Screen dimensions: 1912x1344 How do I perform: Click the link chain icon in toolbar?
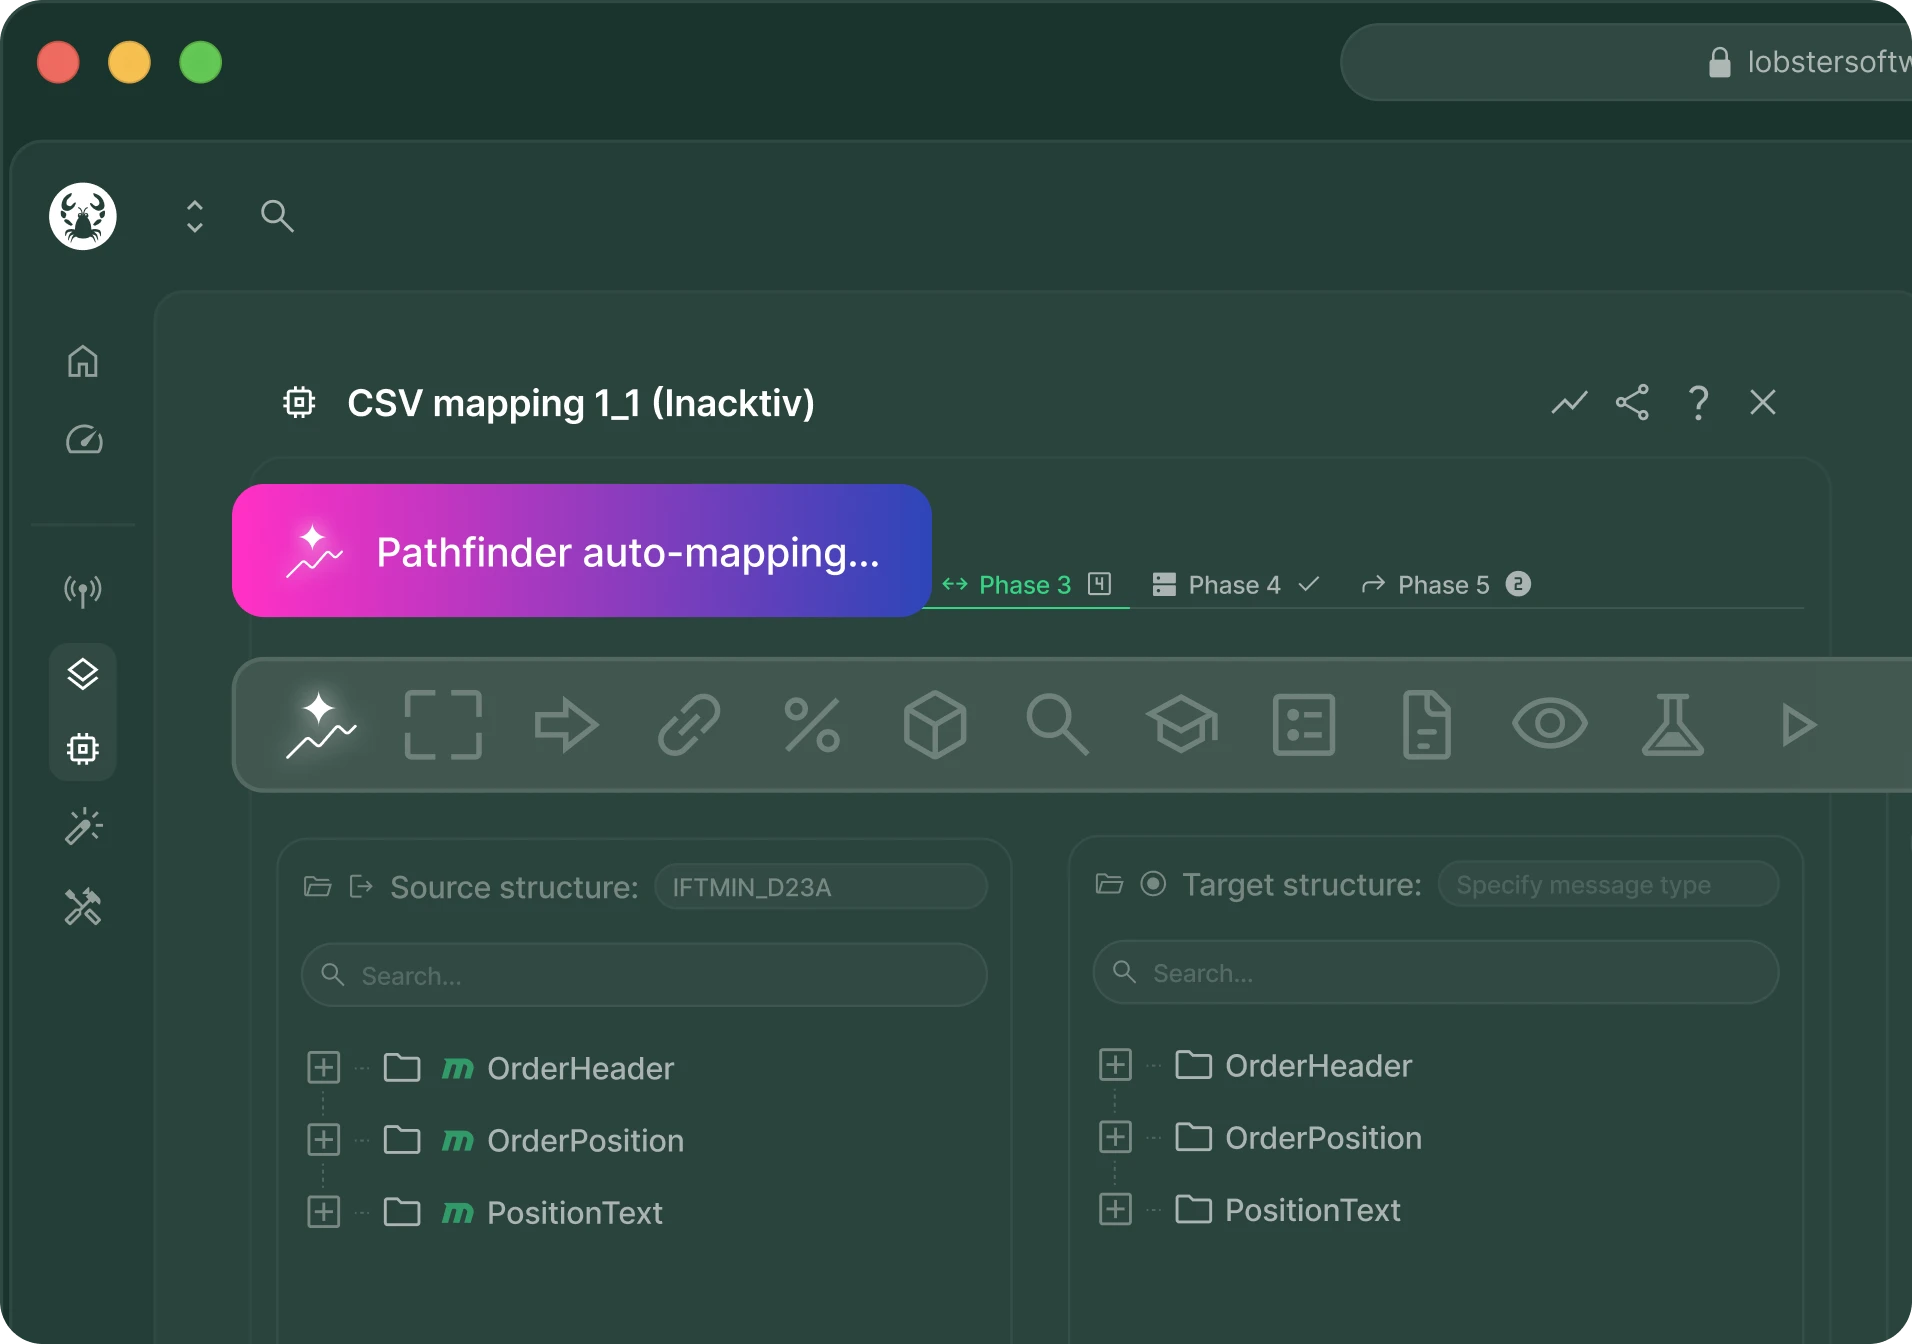[689, 724]
